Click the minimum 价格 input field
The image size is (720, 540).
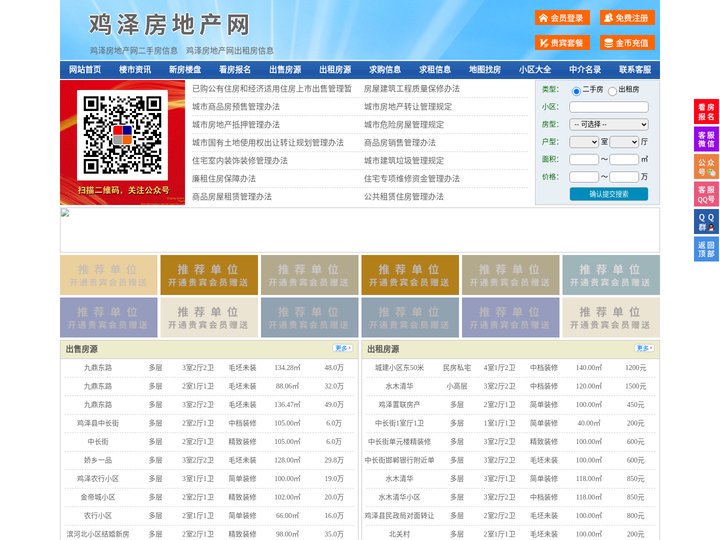584,177
